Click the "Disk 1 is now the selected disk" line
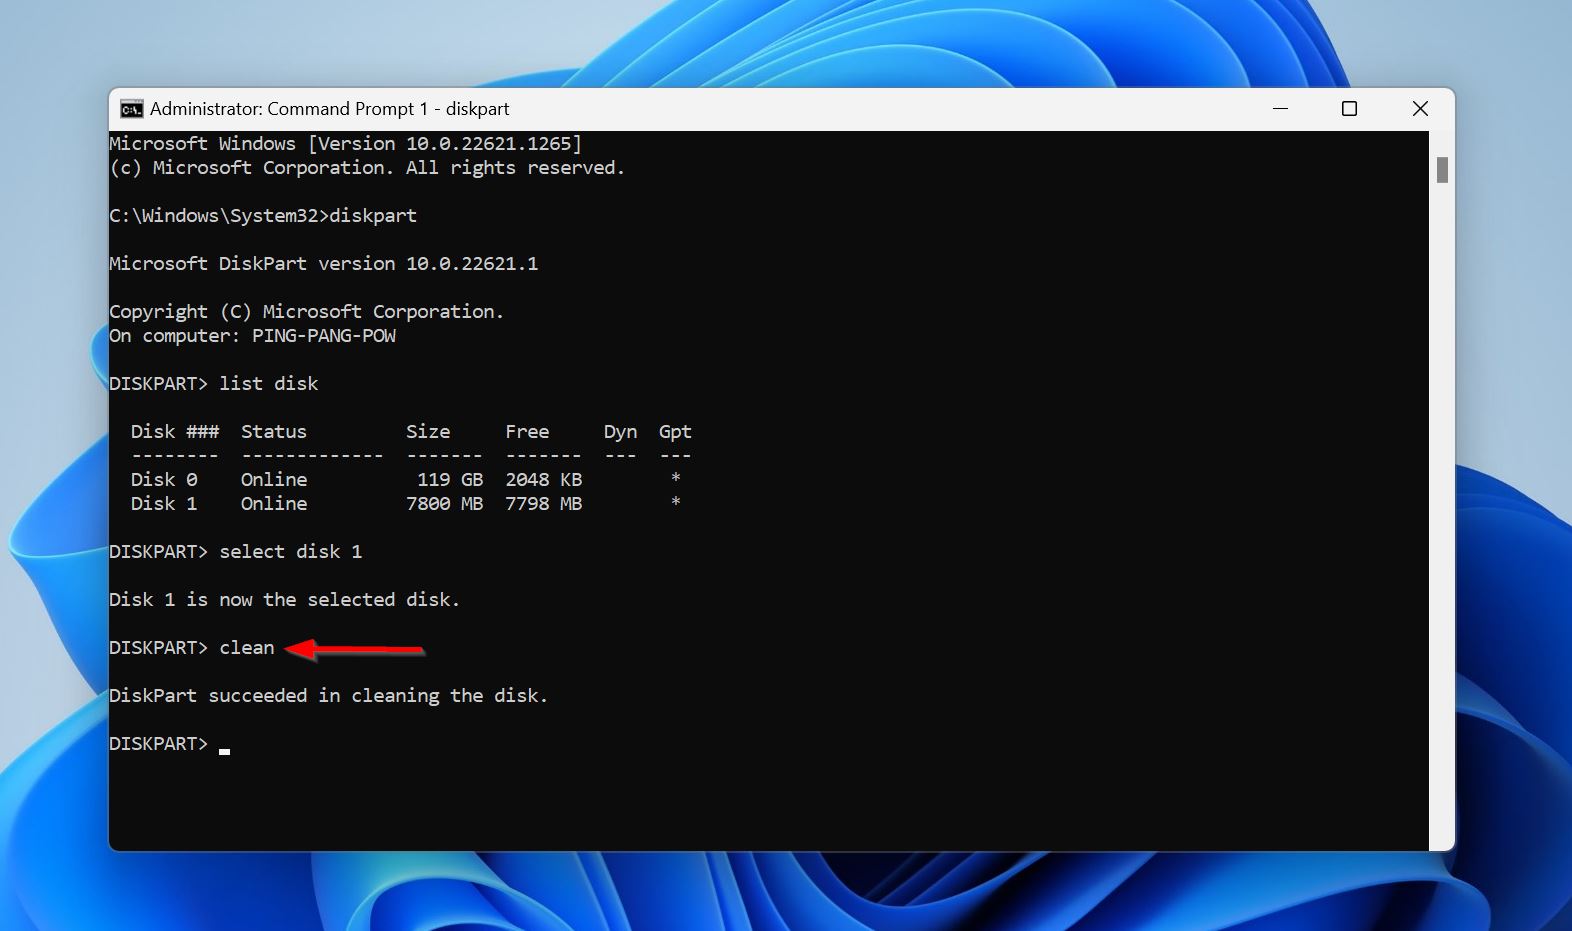 coord(284,600)
